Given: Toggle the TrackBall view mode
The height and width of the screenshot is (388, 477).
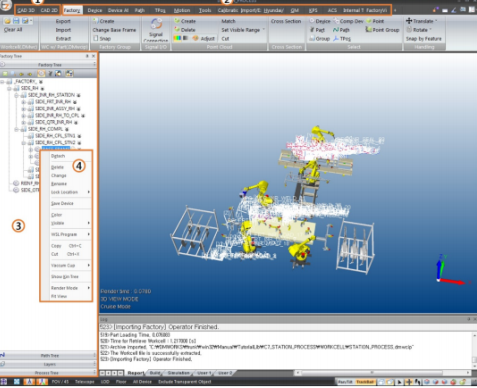Looking at the screenshot, I should [364, 382].
